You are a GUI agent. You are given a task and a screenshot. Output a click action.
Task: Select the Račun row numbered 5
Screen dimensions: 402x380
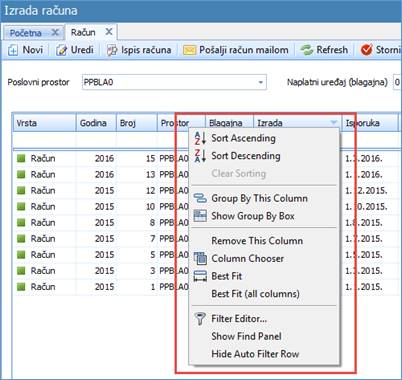coord(101,254)
